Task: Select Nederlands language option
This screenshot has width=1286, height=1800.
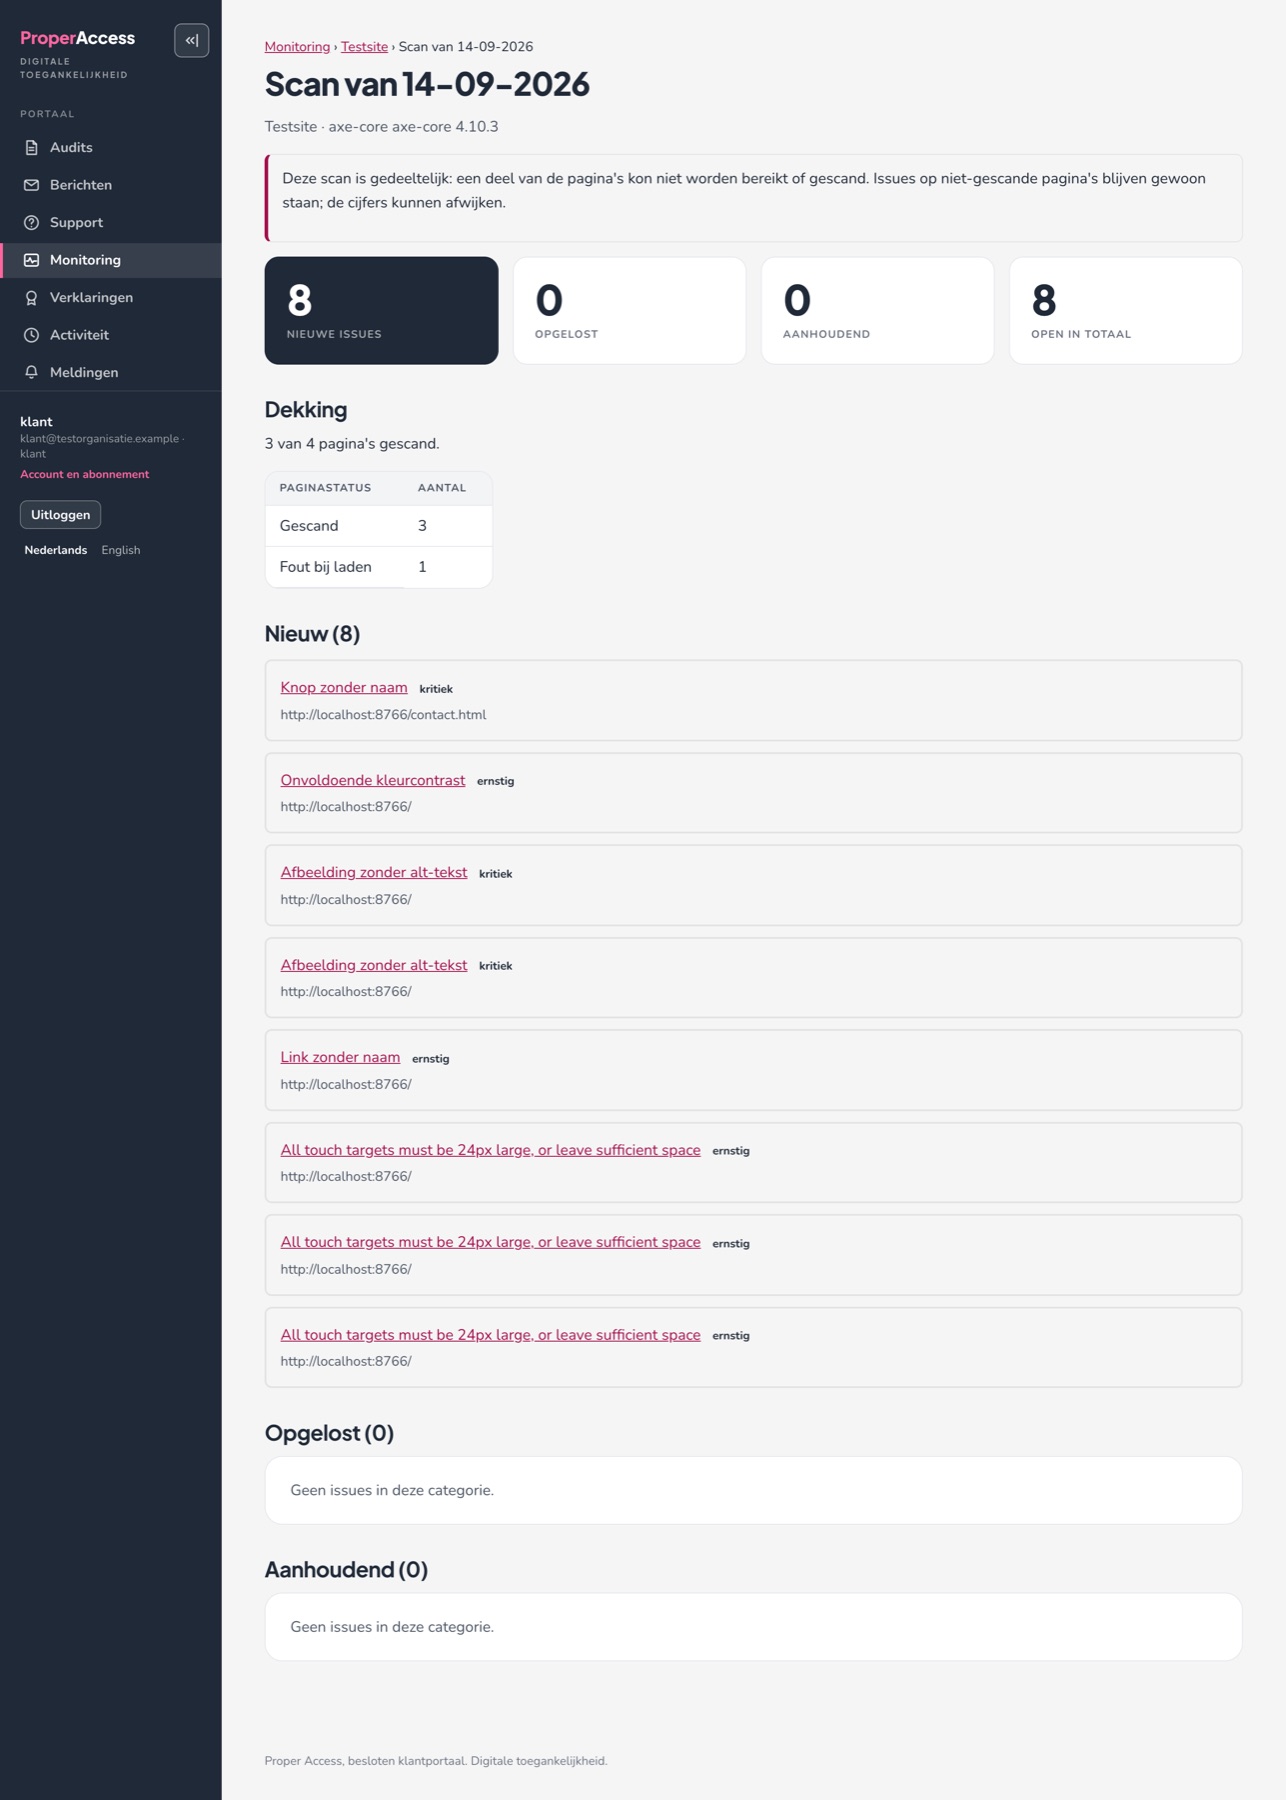Action: [55, 550]
